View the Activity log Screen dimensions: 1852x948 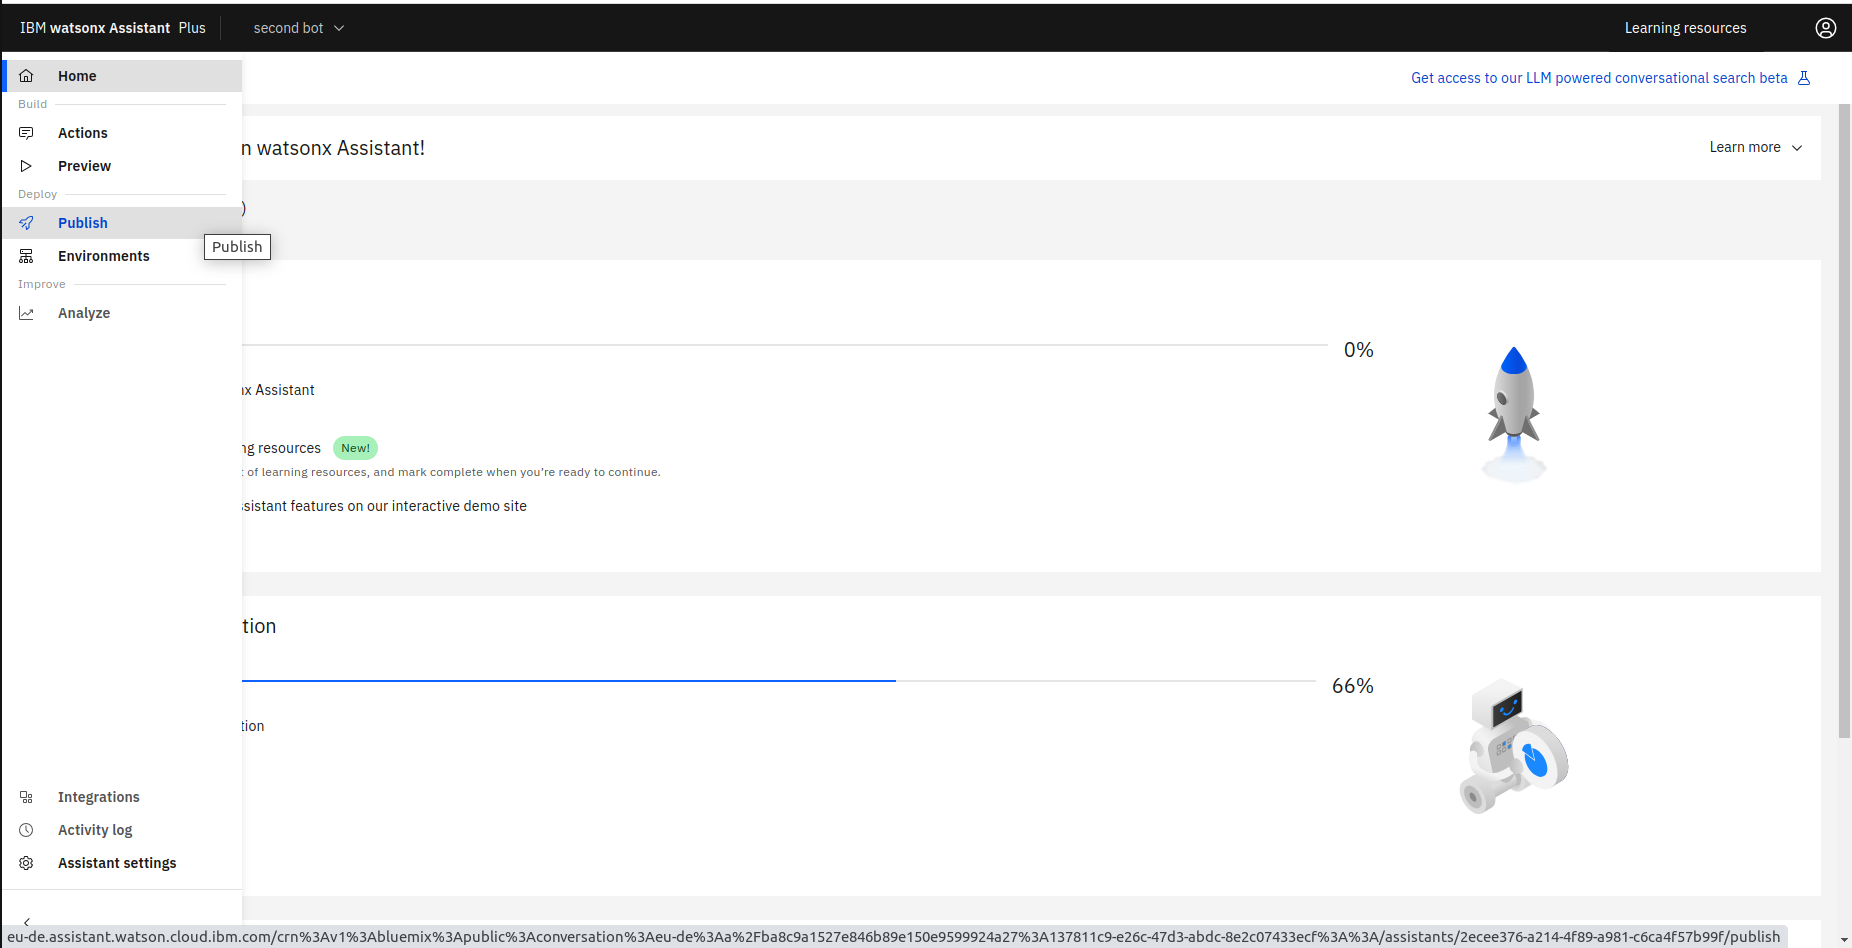click(122, 830)
